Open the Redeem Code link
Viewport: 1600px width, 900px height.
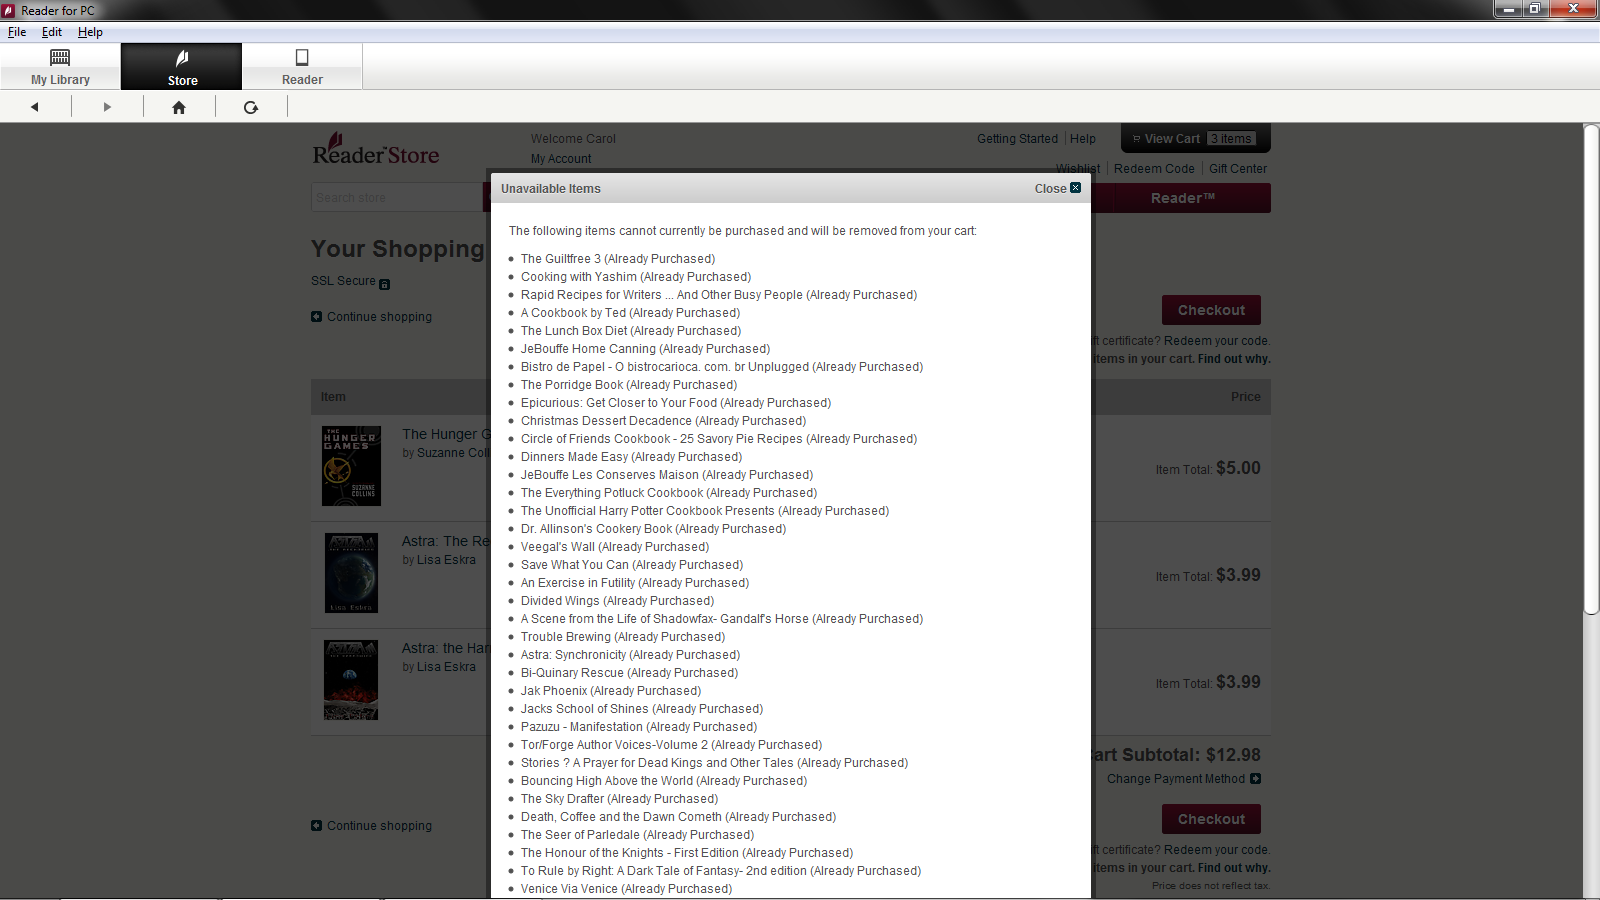[1154, 169]
